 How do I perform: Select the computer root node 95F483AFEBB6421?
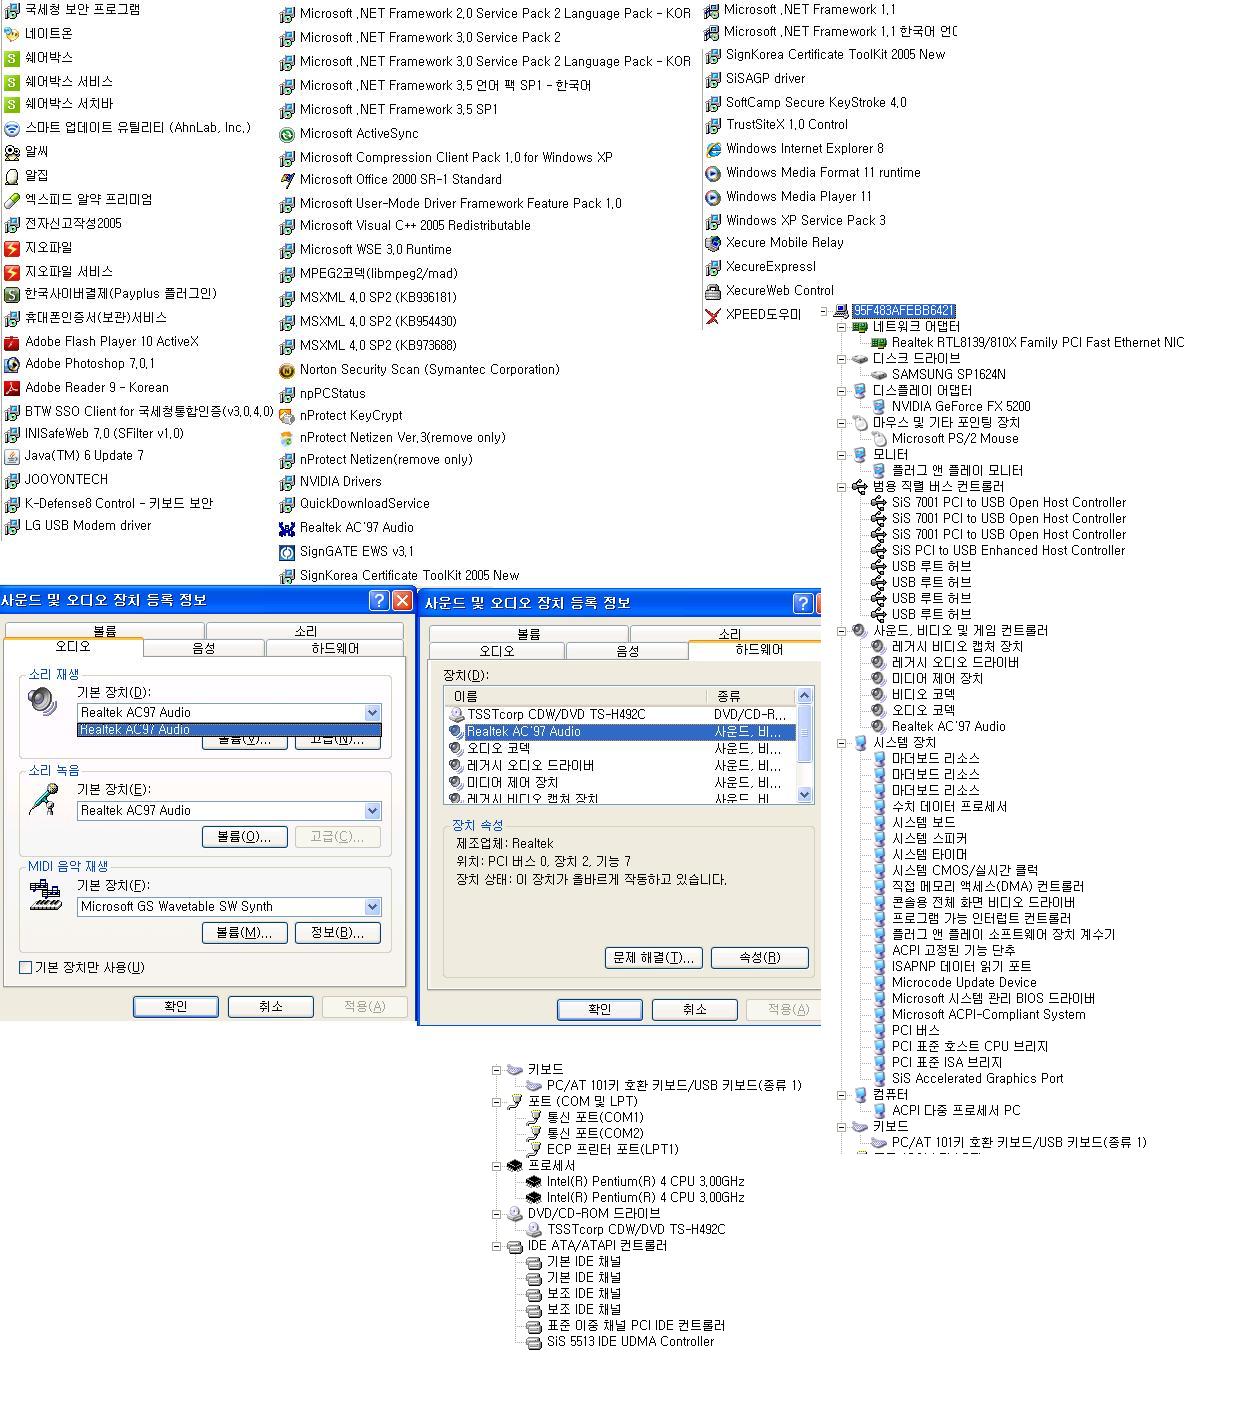903,311
